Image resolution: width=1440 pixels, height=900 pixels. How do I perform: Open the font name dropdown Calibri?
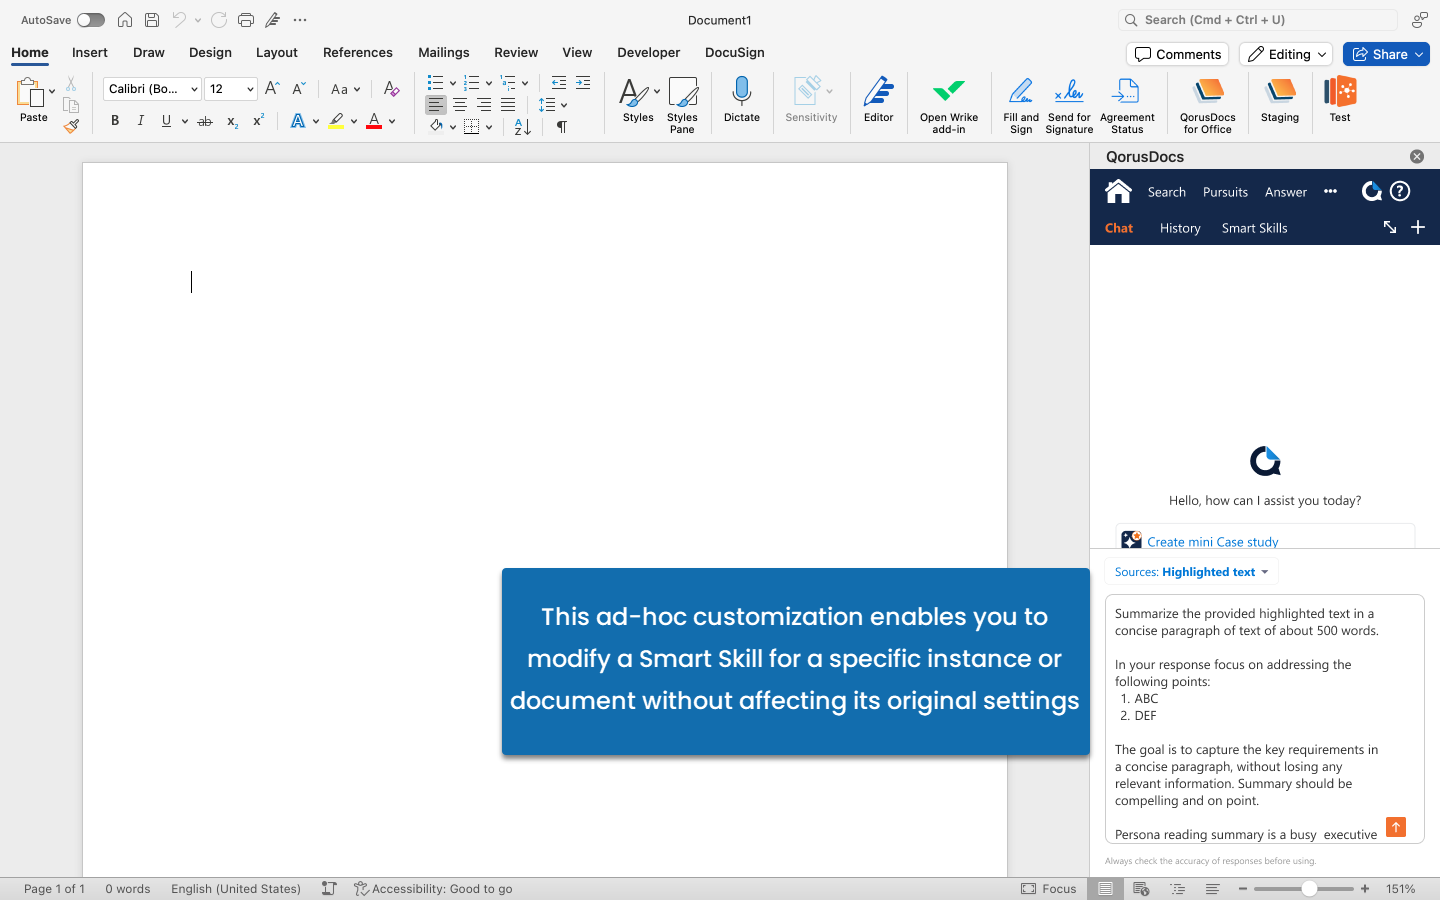click(x=152, y=89)
